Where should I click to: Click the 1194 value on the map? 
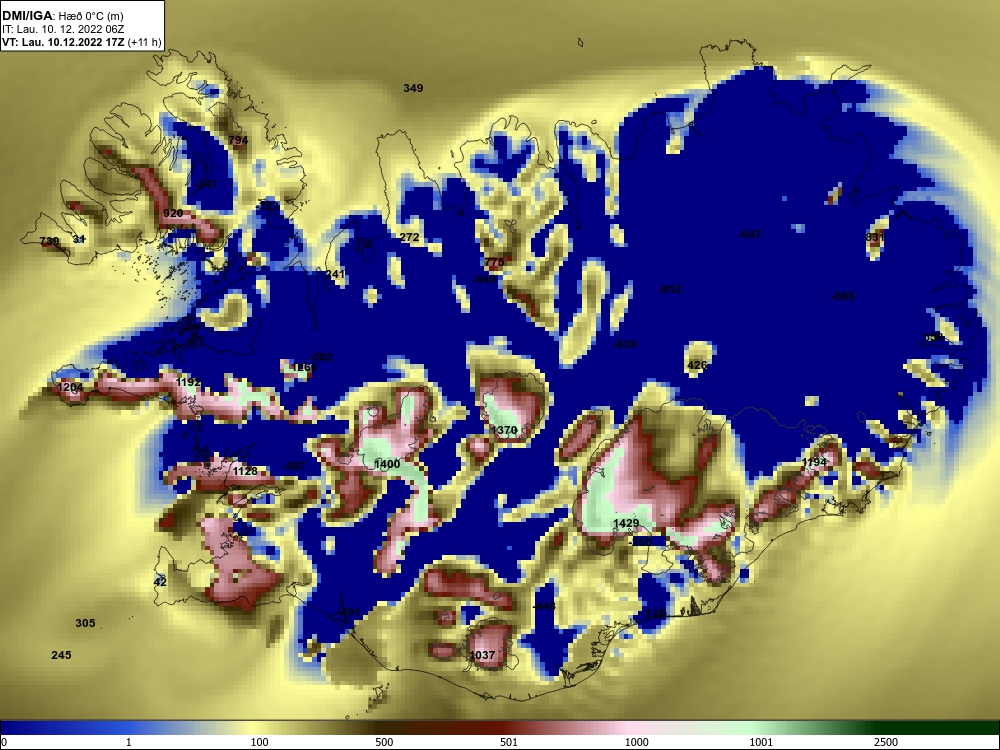[x=814, y=462]
